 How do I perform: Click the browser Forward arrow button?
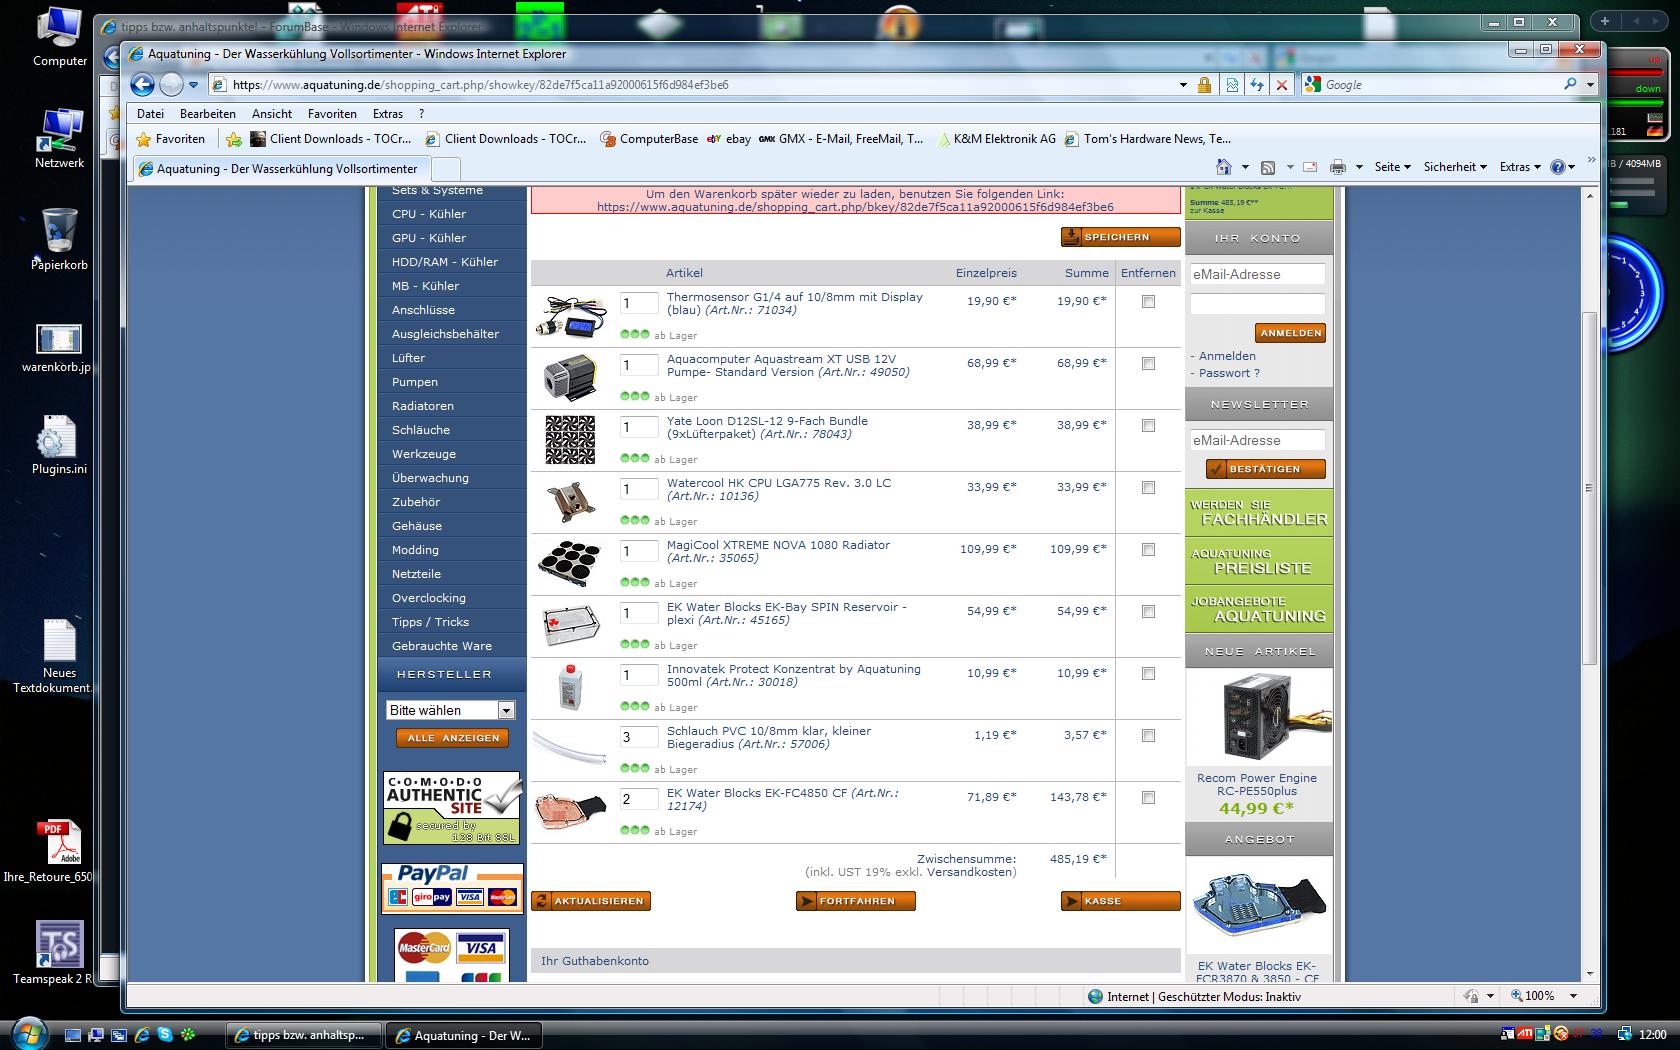[x=172, y=85]
